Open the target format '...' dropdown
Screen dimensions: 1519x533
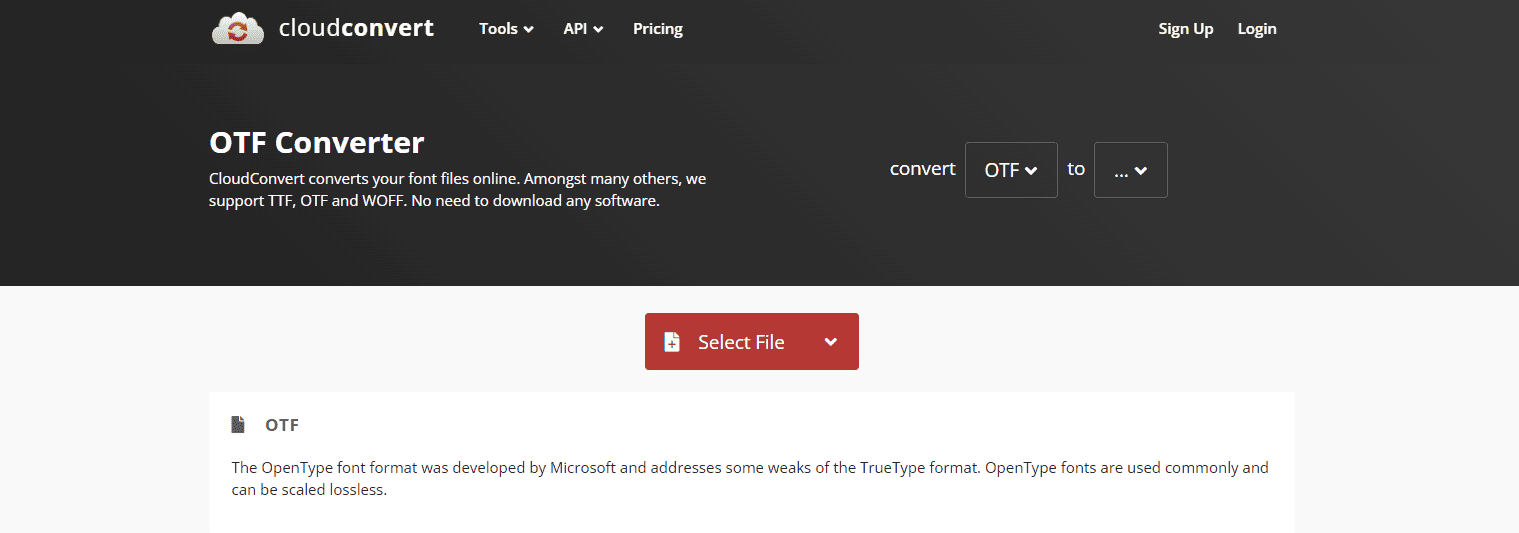[x=1130, y=170]
